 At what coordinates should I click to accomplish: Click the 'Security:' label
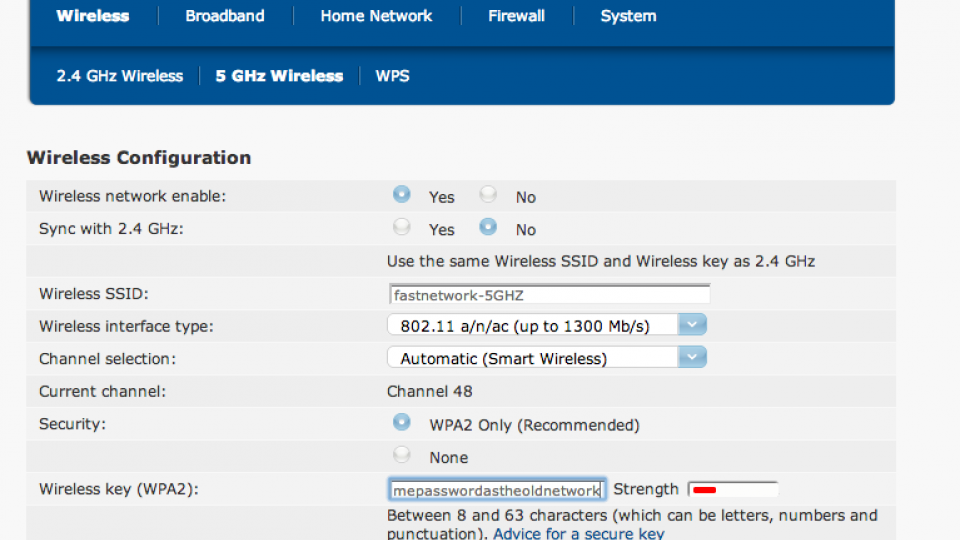(72, 424)
